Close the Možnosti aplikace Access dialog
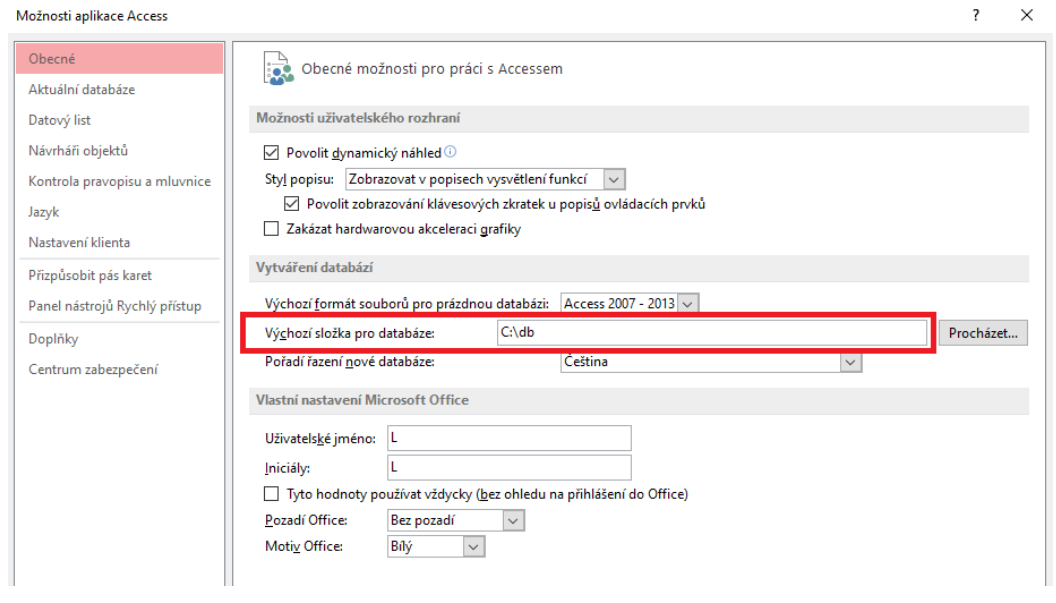The width and height of the screenshot is (1056, 603). pos(1026,15)
